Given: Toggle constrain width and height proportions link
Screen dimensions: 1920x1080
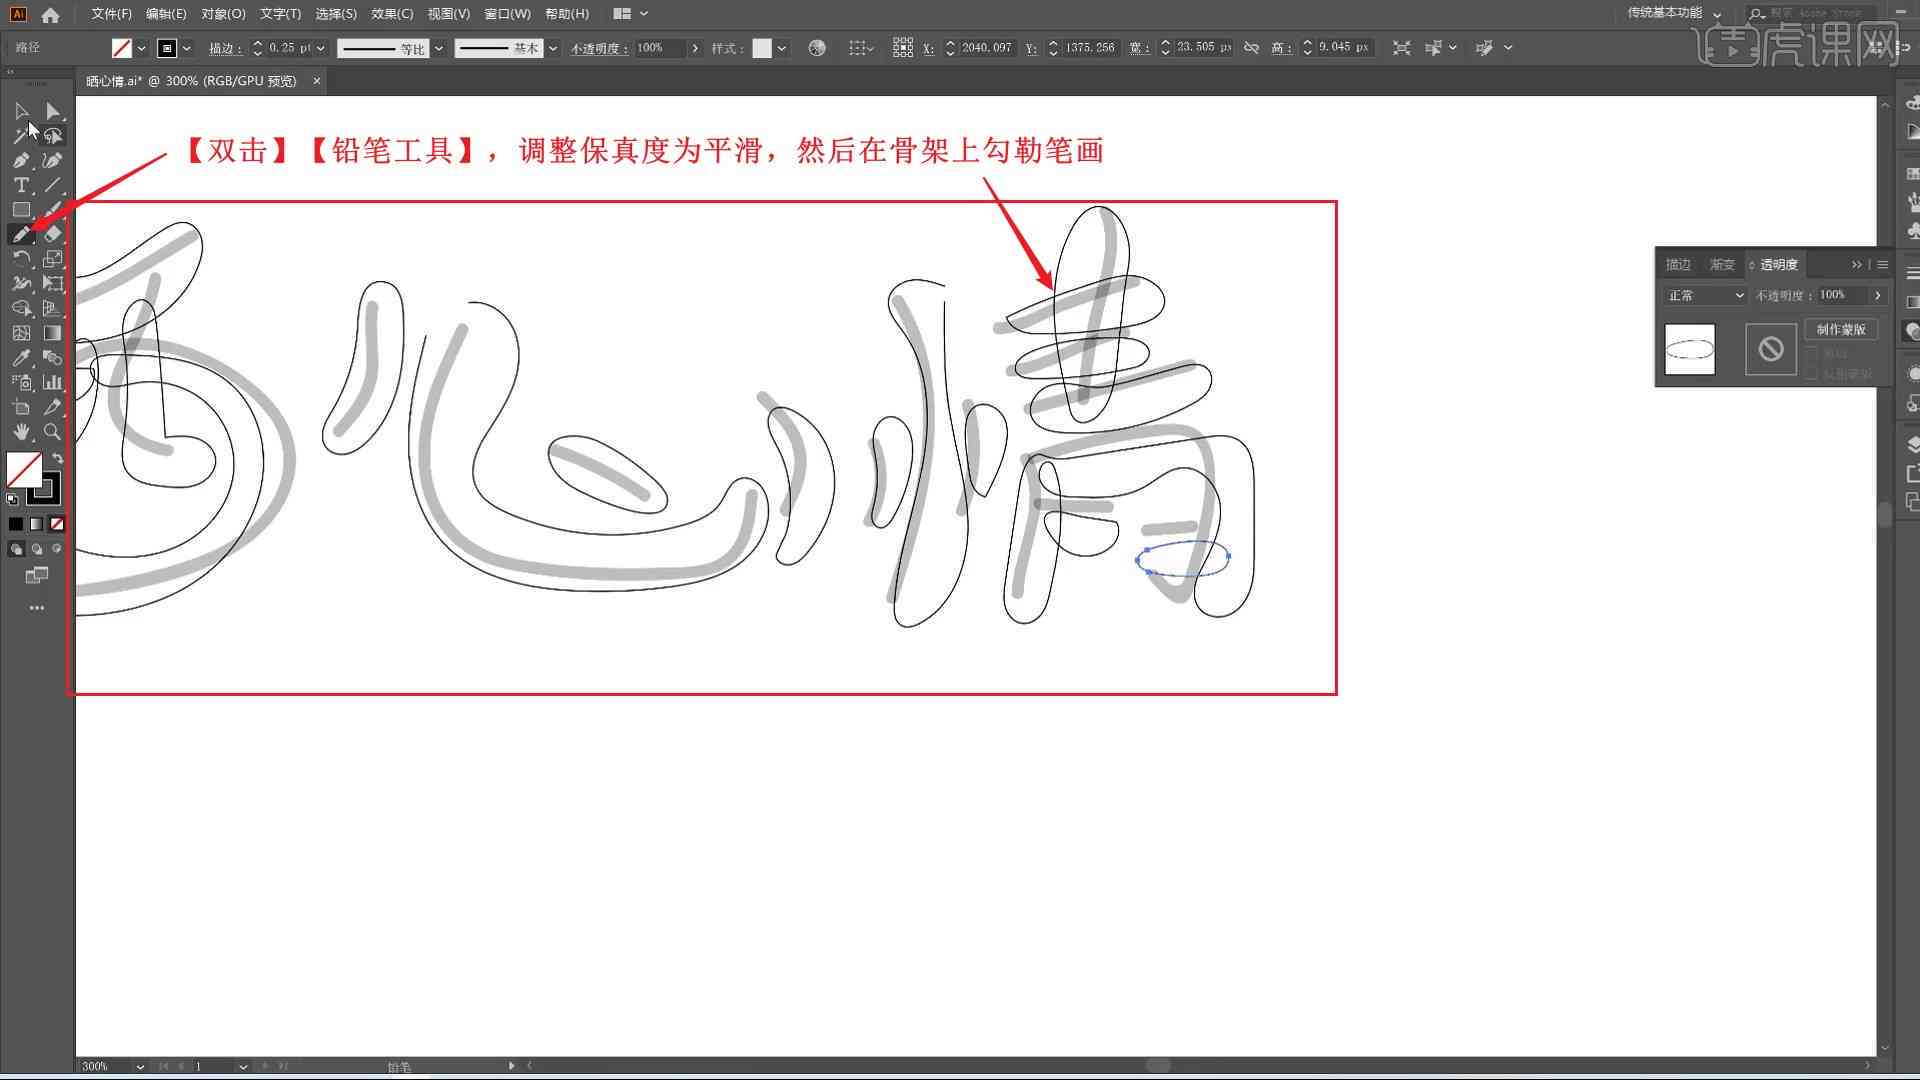Looking at the screenshot, I should [1251, 48].
